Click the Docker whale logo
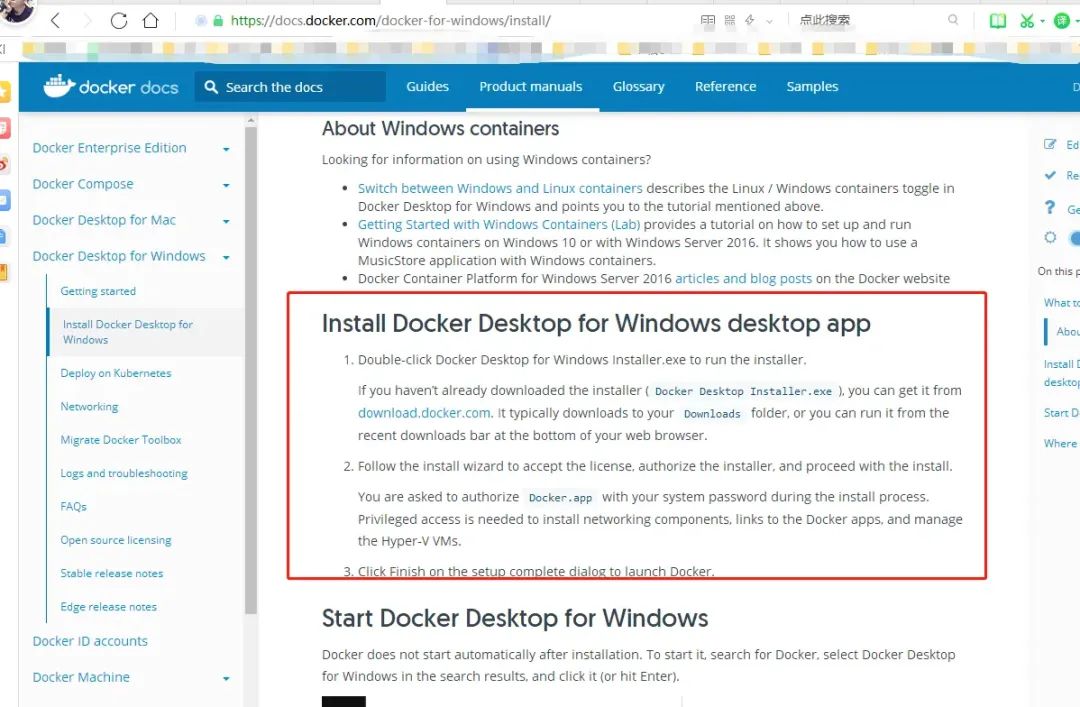The width and height of the screenshot is (1080, 707). click(59, 86)
